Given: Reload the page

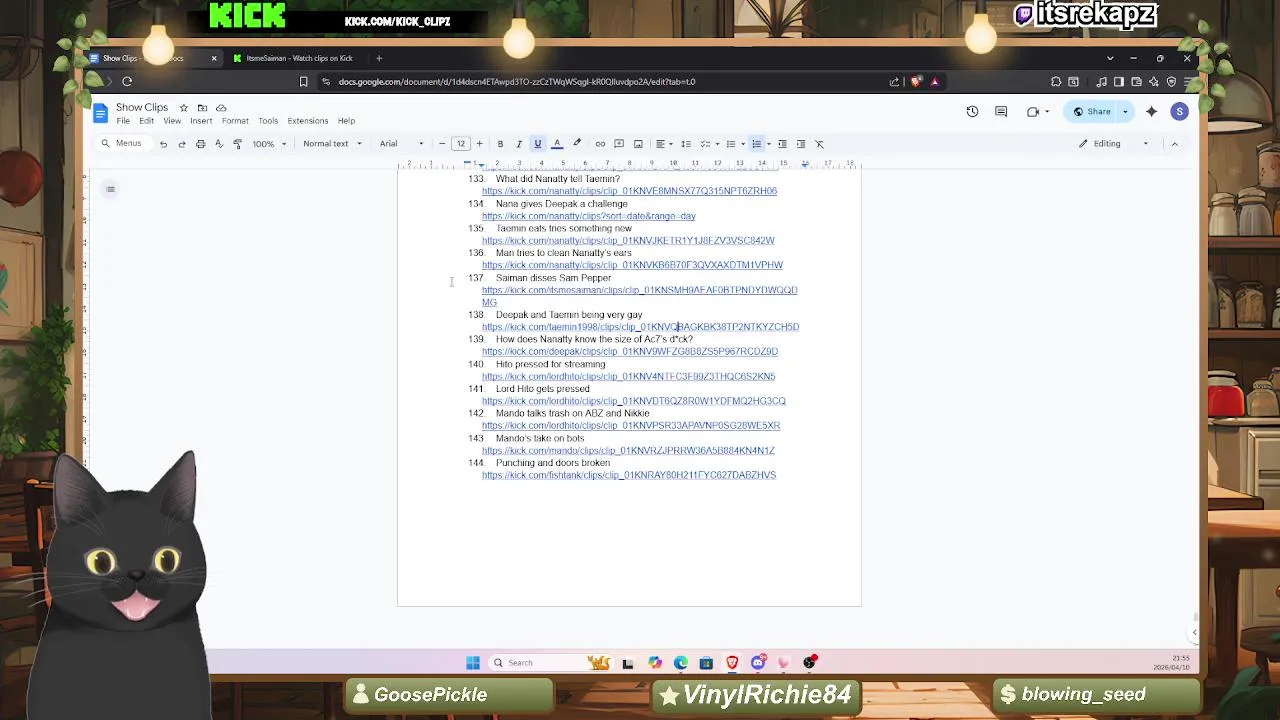Looking at the screenshot, I should point(127,82).
